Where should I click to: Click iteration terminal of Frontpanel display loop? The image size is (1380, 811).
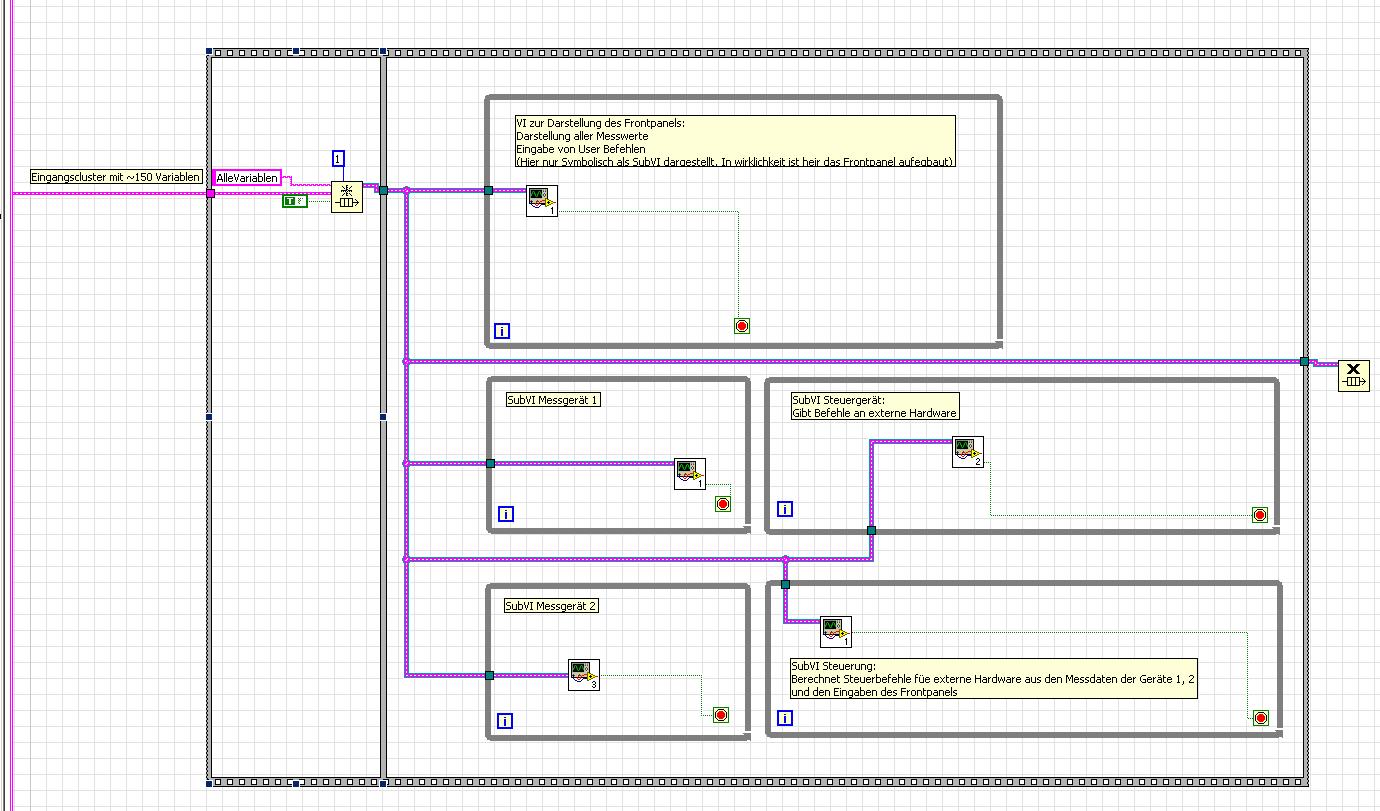pyautogui.click(x=502, y=331)
